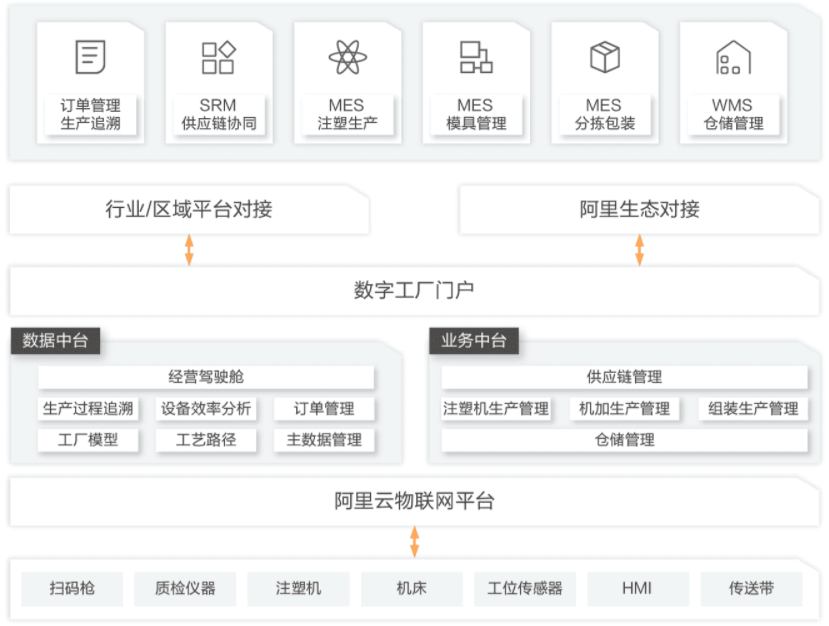Viewport: 829px width, 626px height.
Task: Click the document icon above 订单管理
Action: click(x=90, y=57)
